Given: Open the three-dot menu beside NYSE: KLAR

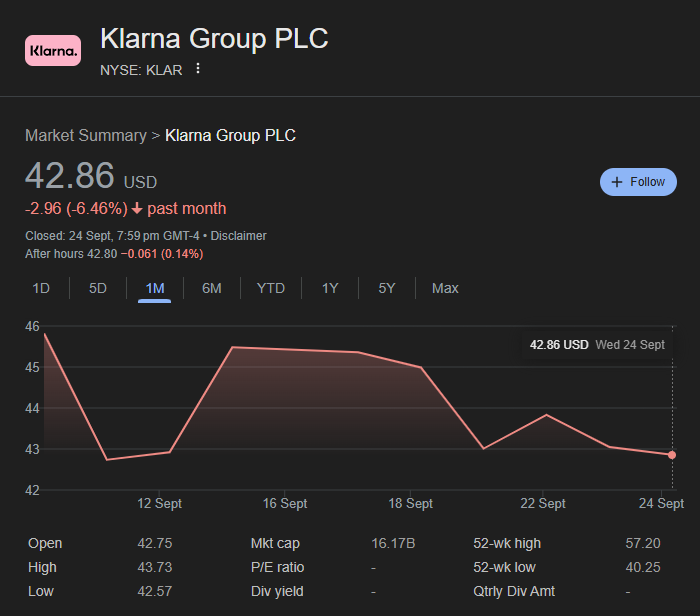Looking at the screenshot, I should coord(198,69).
